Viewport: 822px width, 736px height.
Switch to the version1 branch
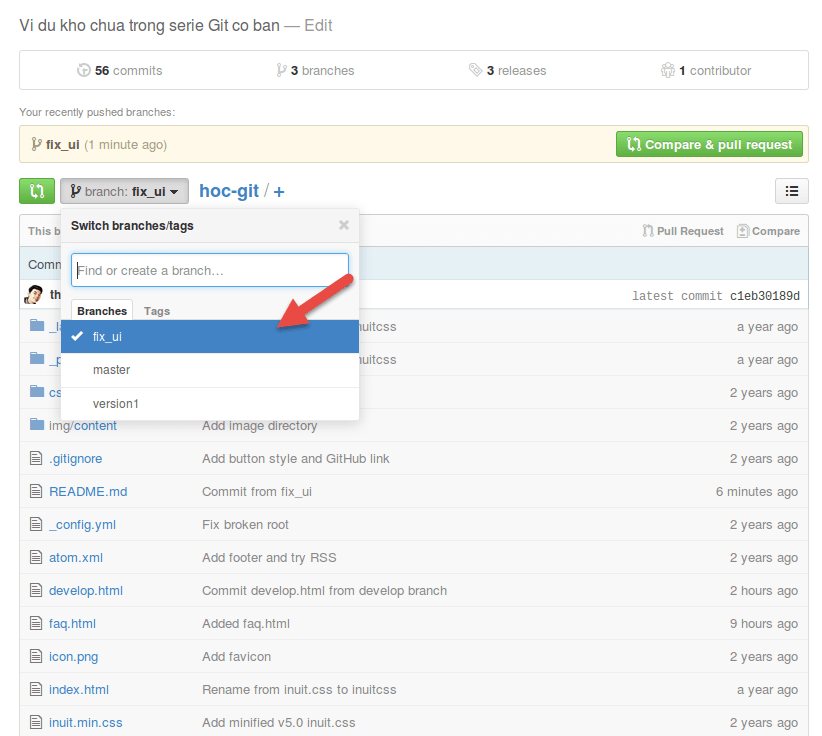click(x=210, y=404)
